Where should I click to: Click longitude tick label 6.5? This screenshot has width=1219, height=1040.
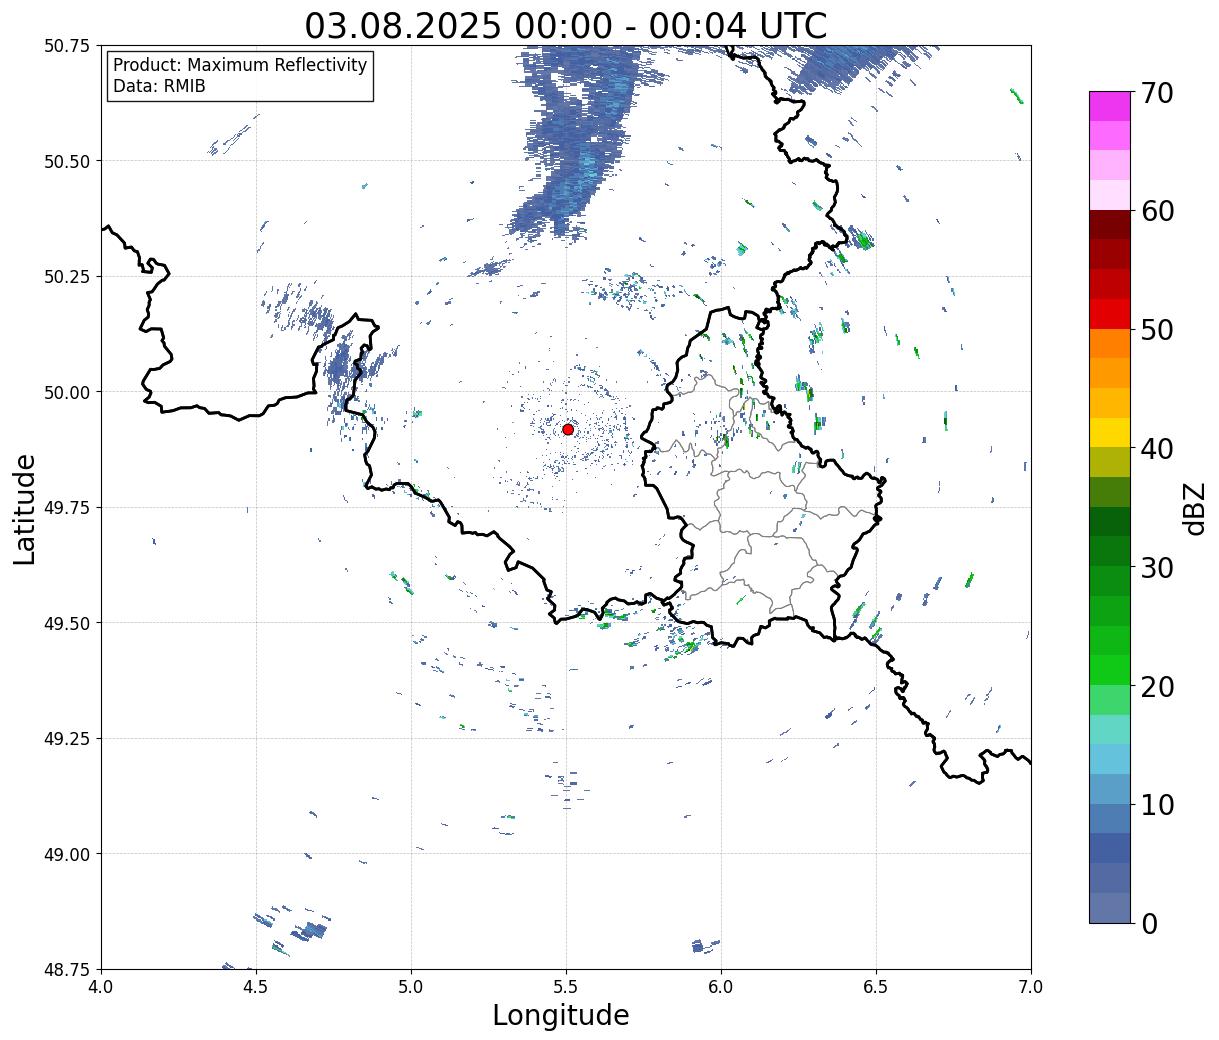click(x=876, y=987)
